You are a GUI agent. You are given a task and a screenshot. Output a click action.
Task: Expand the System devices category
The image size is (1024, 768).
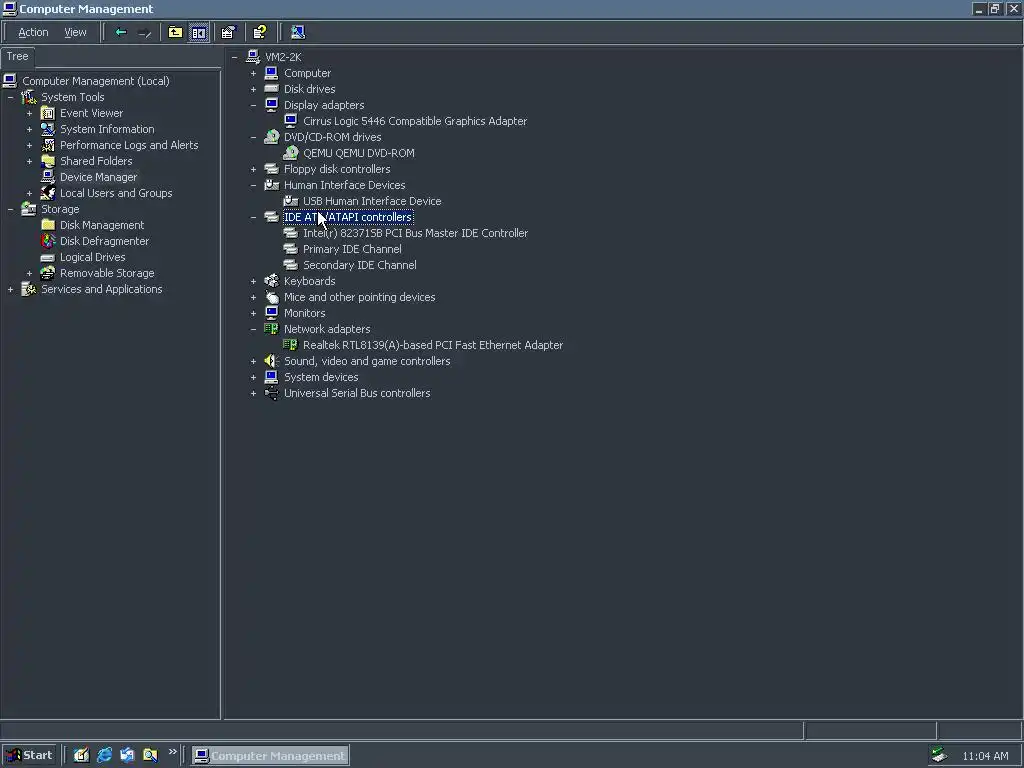tap(253, 377)
